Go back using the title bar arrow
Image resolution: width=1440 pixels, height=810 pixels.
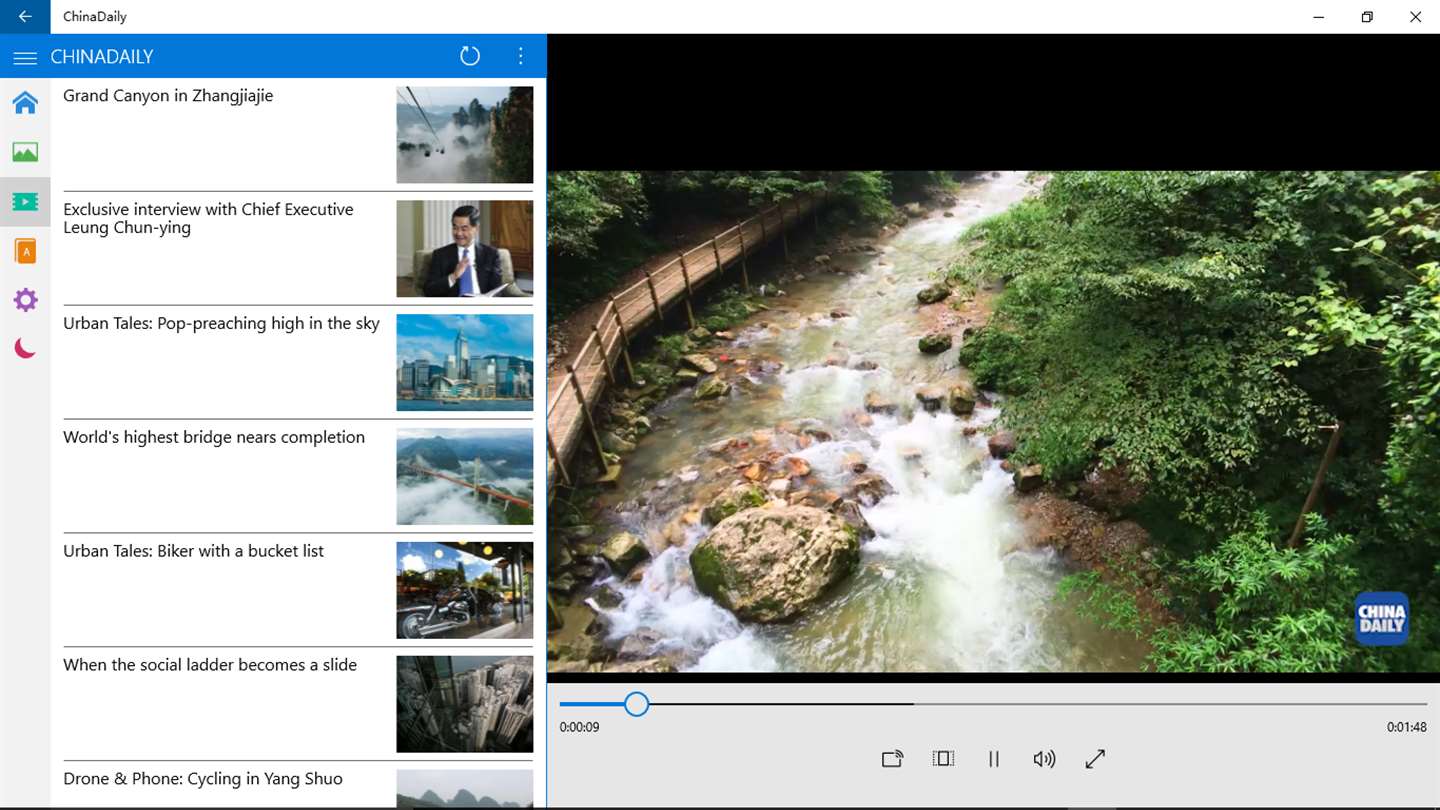[x=25, y=17]
